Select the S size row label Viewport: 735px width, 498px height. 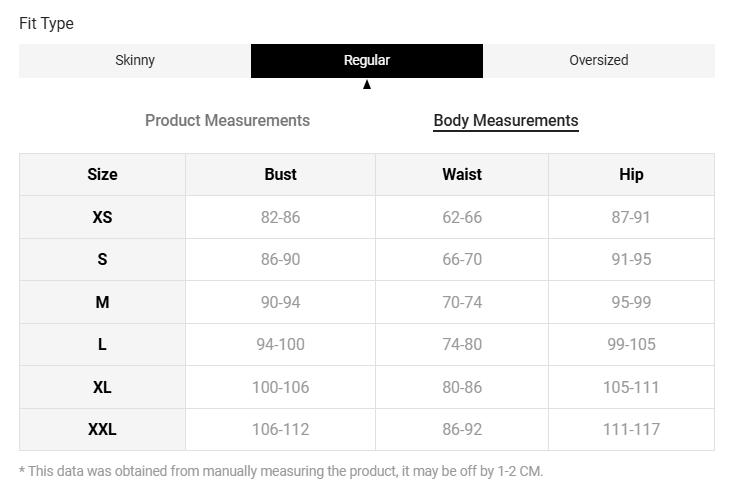(x=102, y=259)
